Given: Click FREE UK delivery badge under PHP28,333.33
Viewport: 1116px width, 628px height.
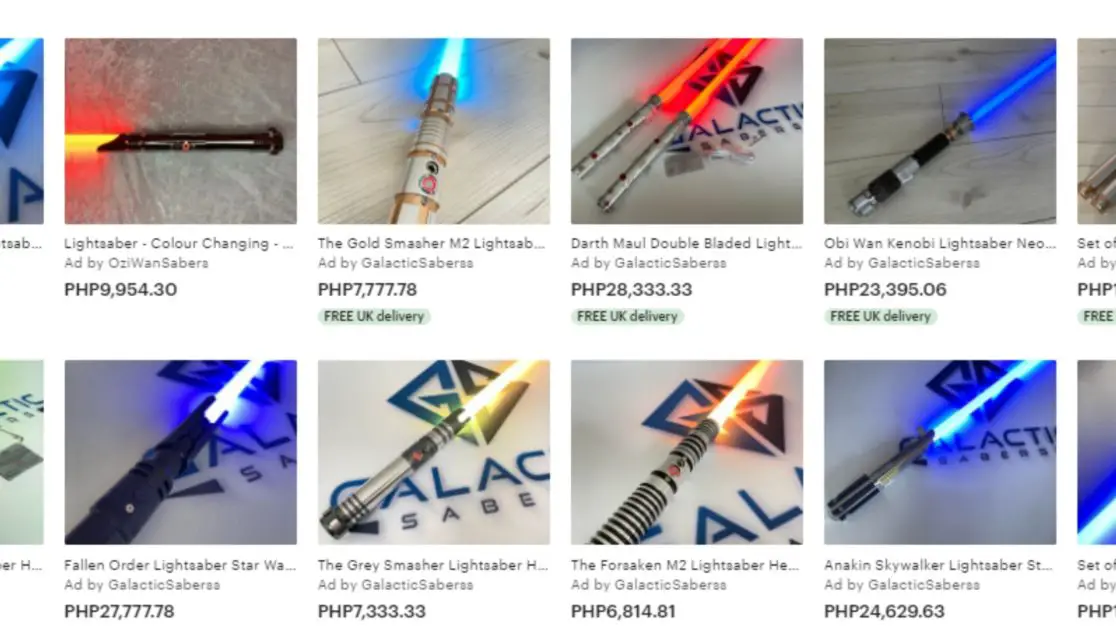Looking at the screenshot, I should (x=627, y=316).
